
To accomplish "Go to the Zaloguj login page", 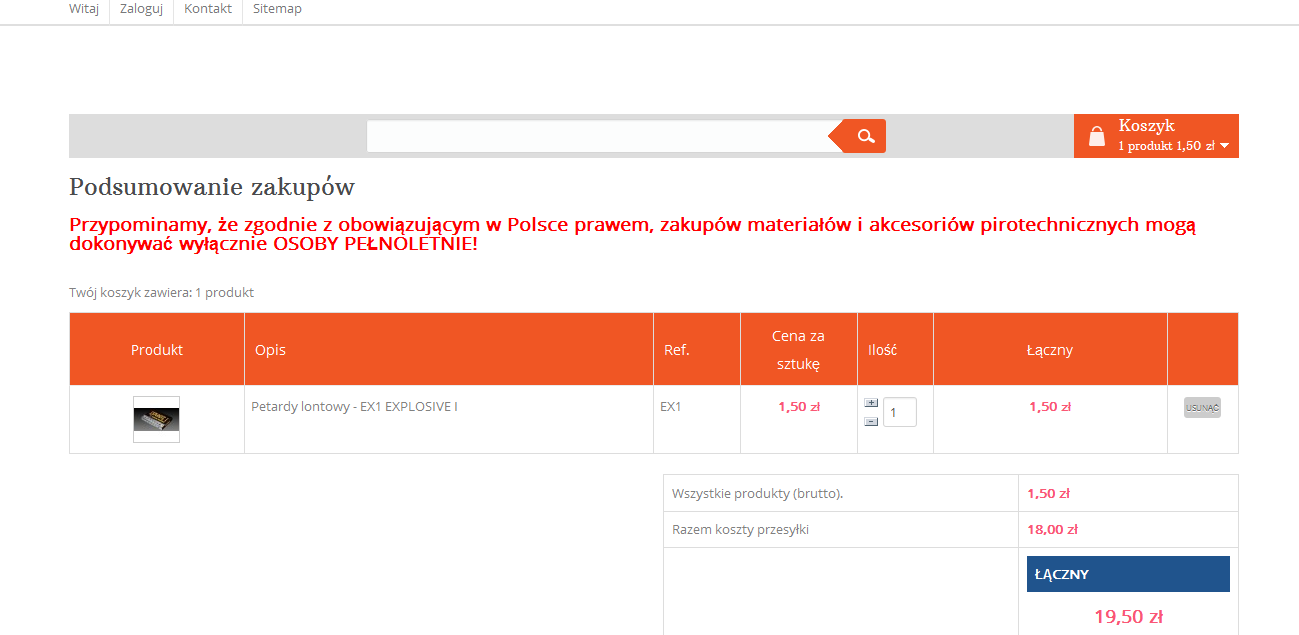I will coord(141,9).
